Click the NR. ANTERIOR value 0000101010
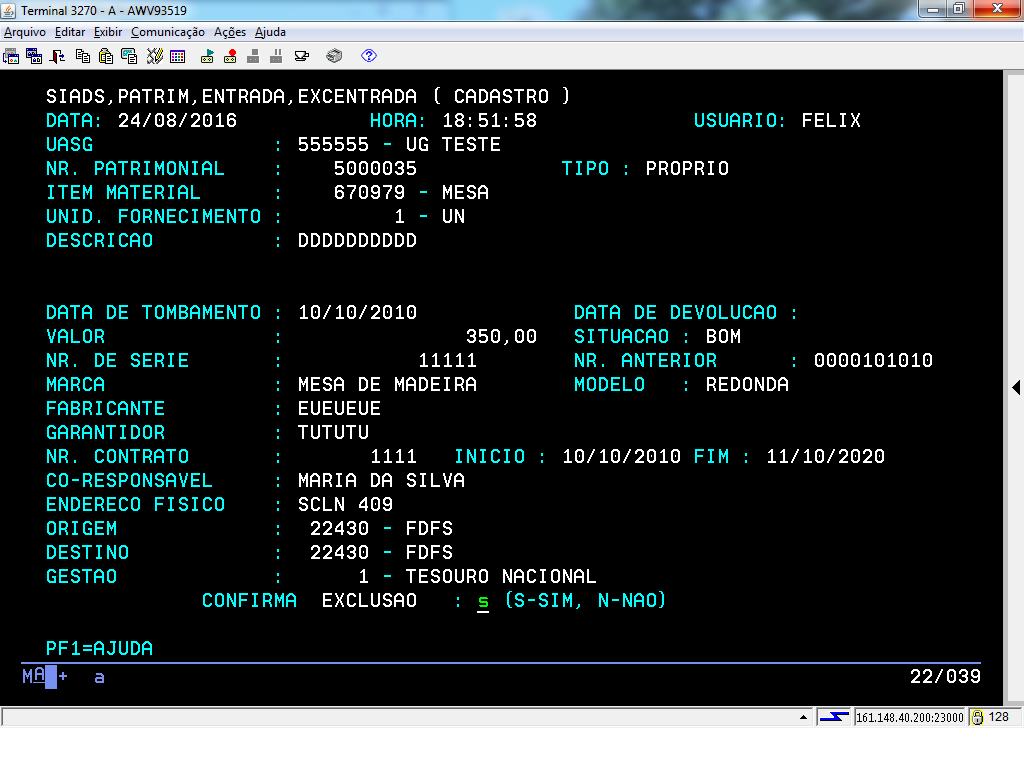This screenshot has width=1024, height=768. [873, 360]
